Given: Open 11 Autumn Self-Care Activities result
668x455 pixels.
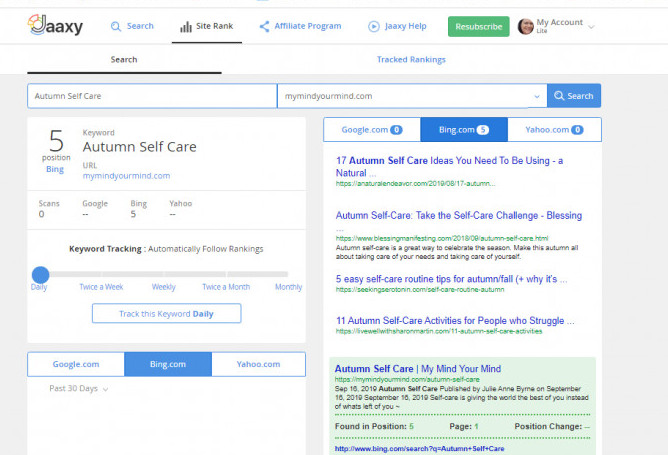Looking at the screenshot, I should click(x=455, y=320).
